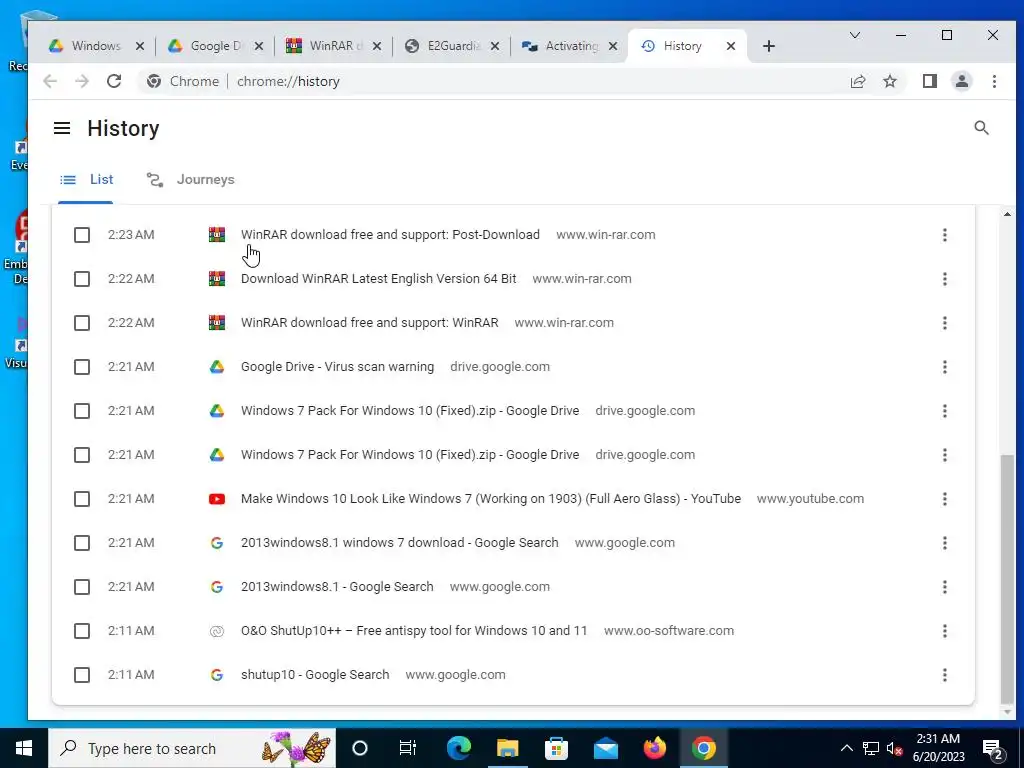1024x768 pixels.
Task: Select the WinRAR Post-Download entry checkbox
Action: [x=82, y=235]
